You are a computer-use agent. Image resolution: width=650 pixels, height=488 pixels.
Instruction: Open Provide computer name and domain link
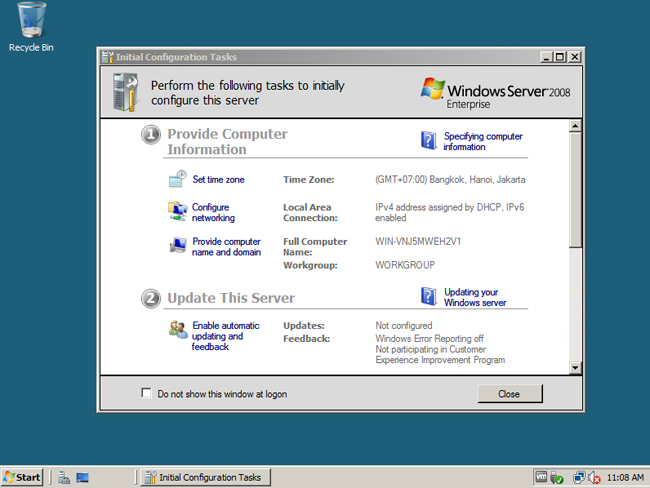click(226, 247)
